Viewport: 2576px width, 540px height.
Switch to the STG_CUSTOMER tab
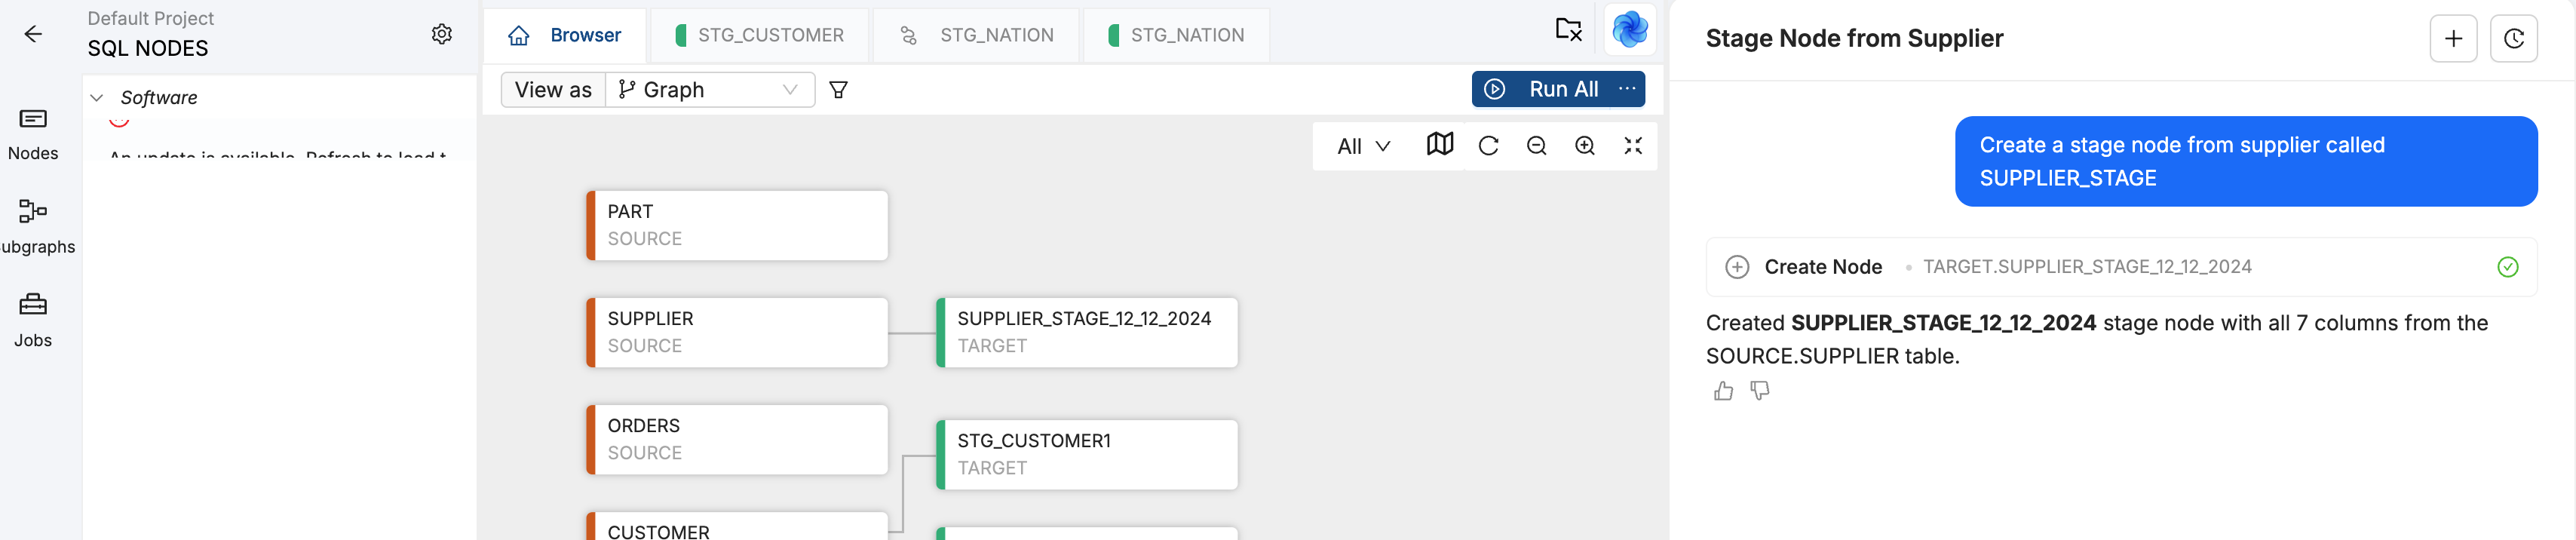coord(760,34)
